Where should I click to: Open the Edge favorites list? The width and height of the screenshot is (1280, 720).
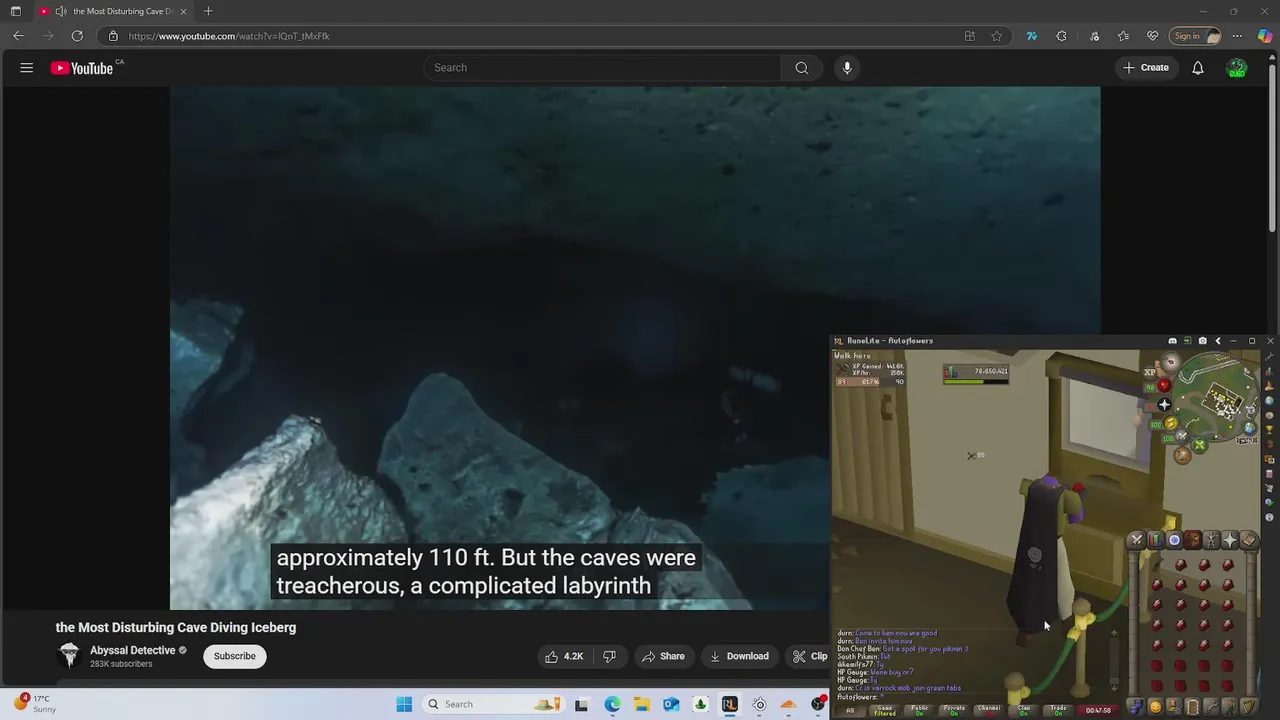click(1123, 36)
